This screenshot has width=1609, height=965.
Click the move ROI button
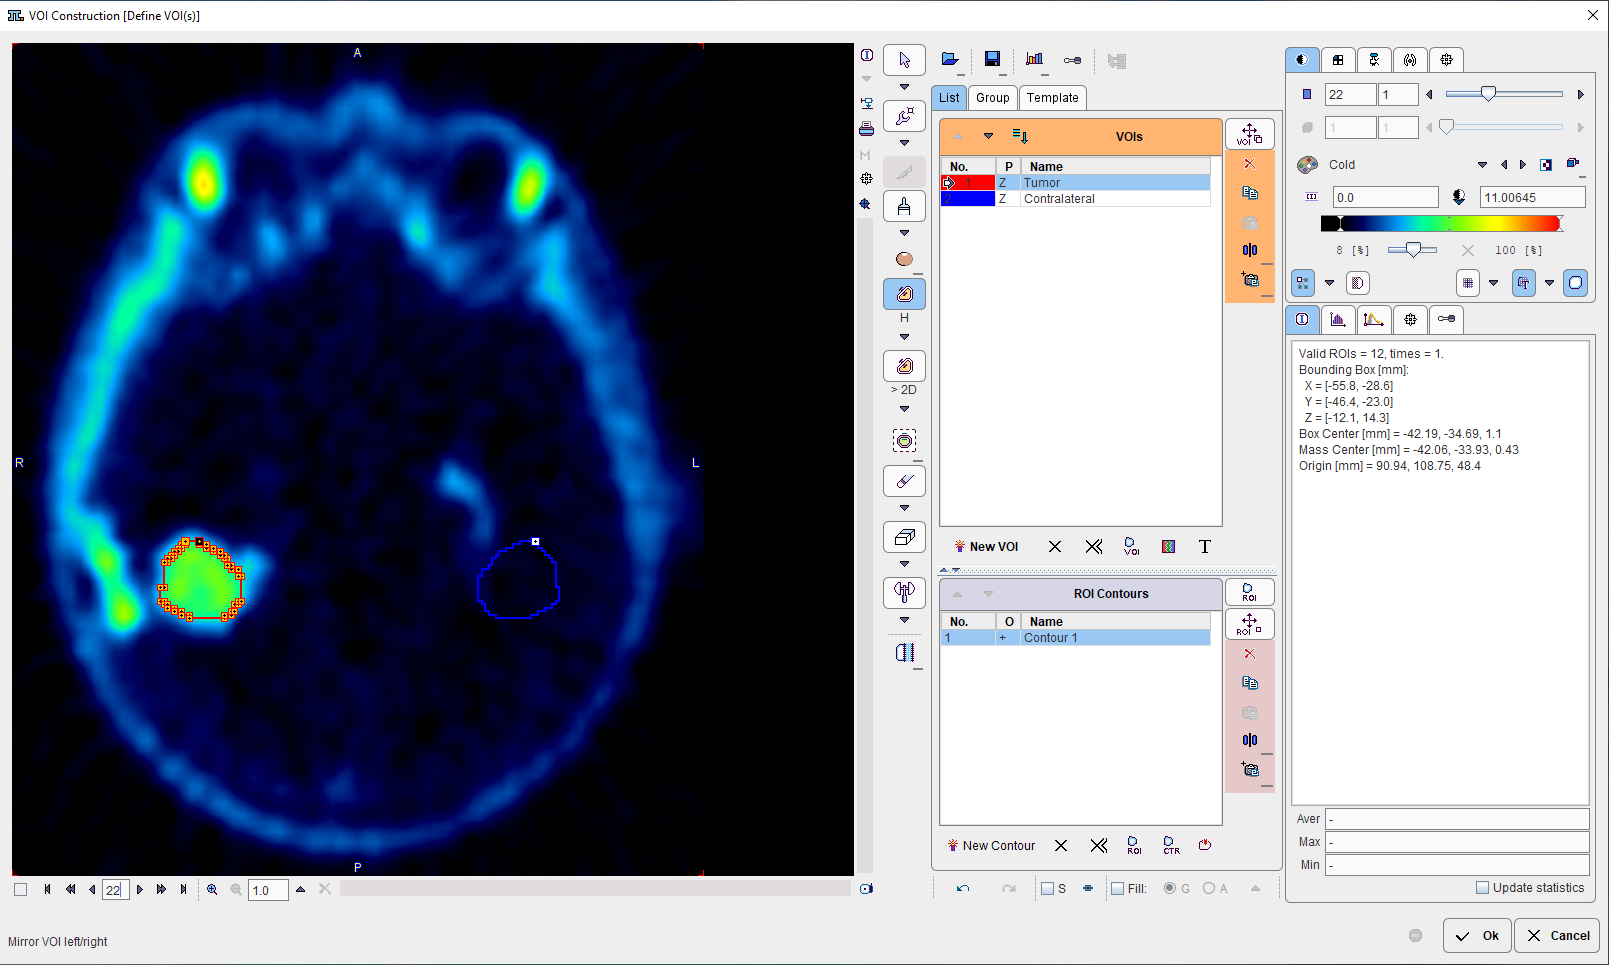[1249, 624]
